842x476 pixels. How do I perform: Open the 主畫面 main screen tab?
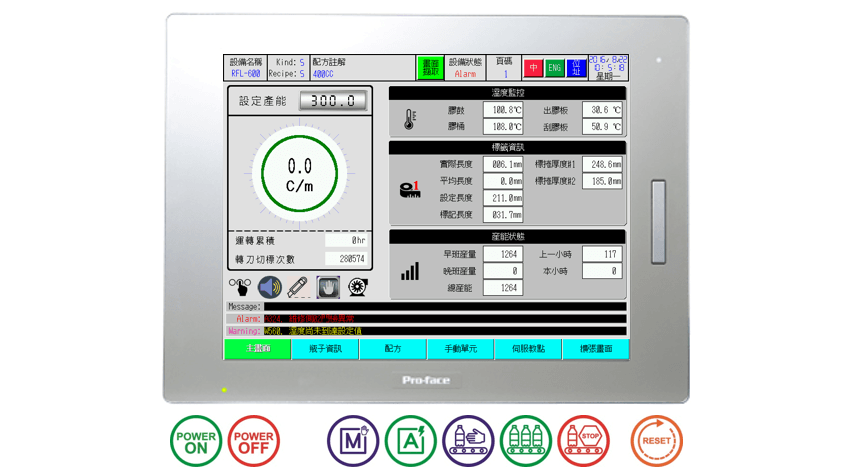coord(258,349)
